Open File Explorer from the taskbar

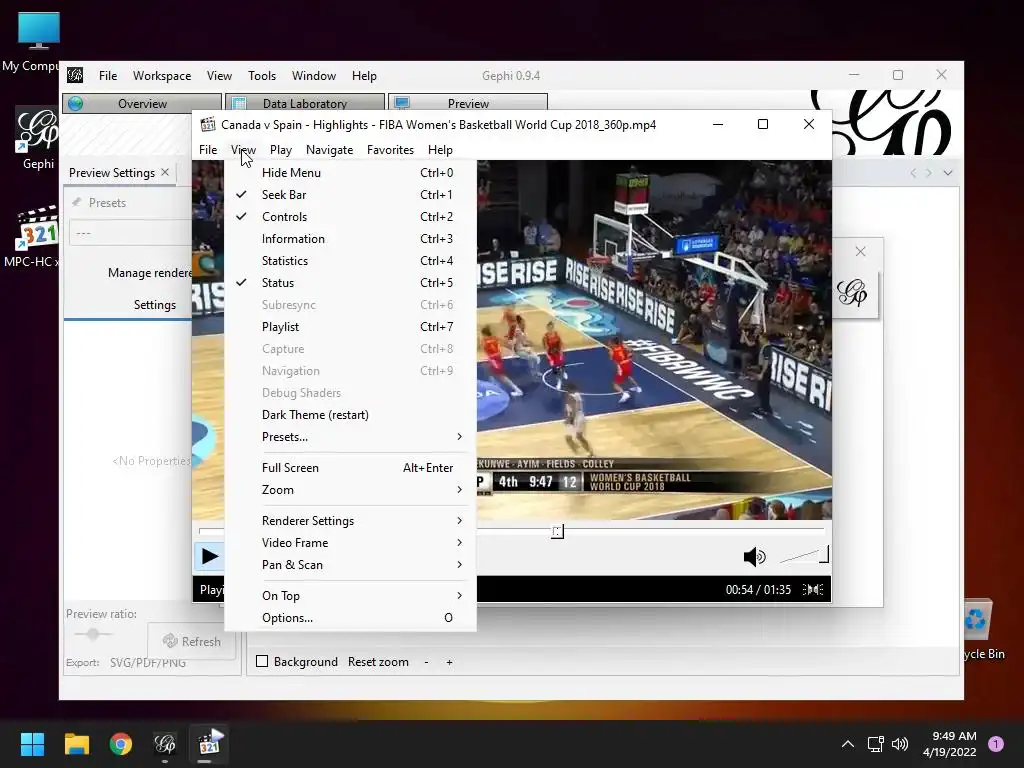76,743
